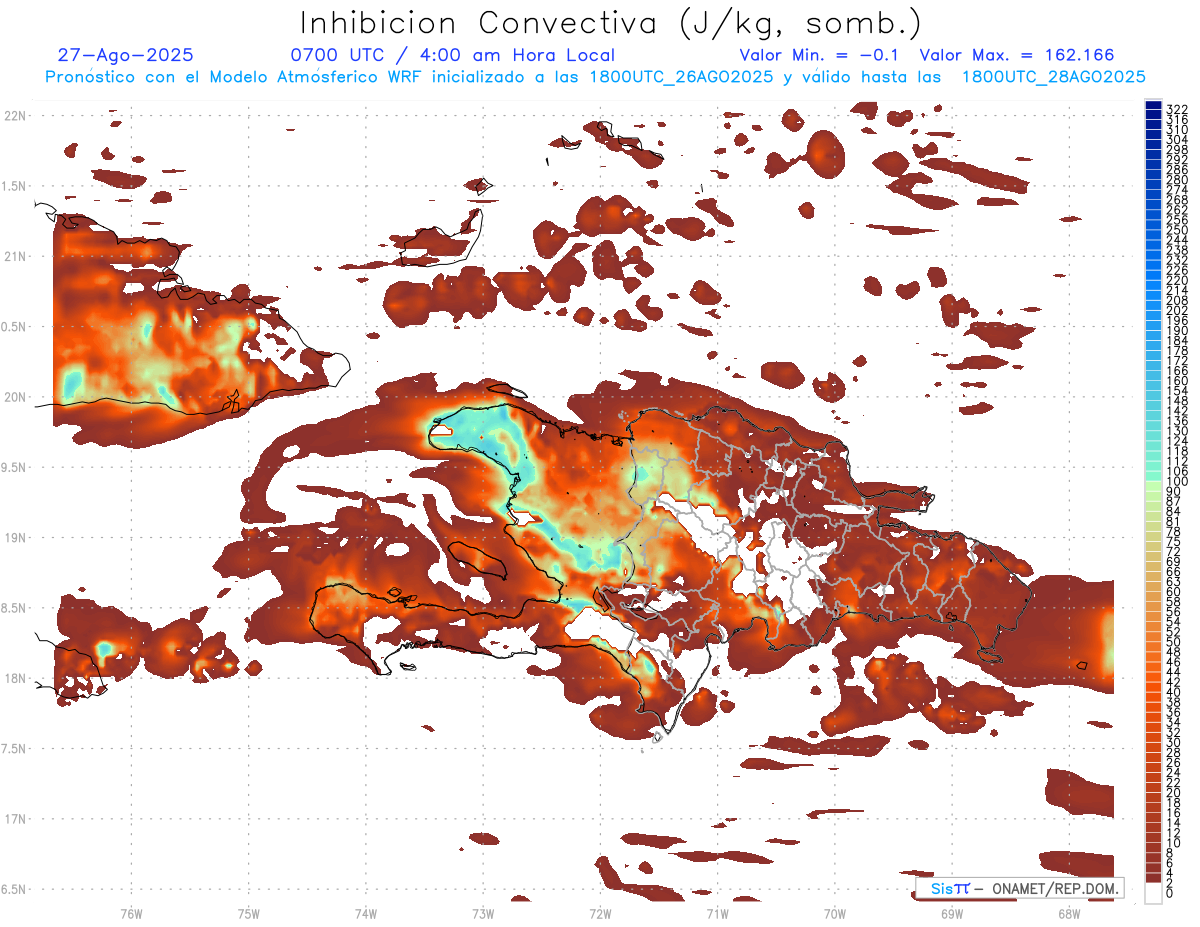Click the '75W' longitude label

tap(249, 914)
